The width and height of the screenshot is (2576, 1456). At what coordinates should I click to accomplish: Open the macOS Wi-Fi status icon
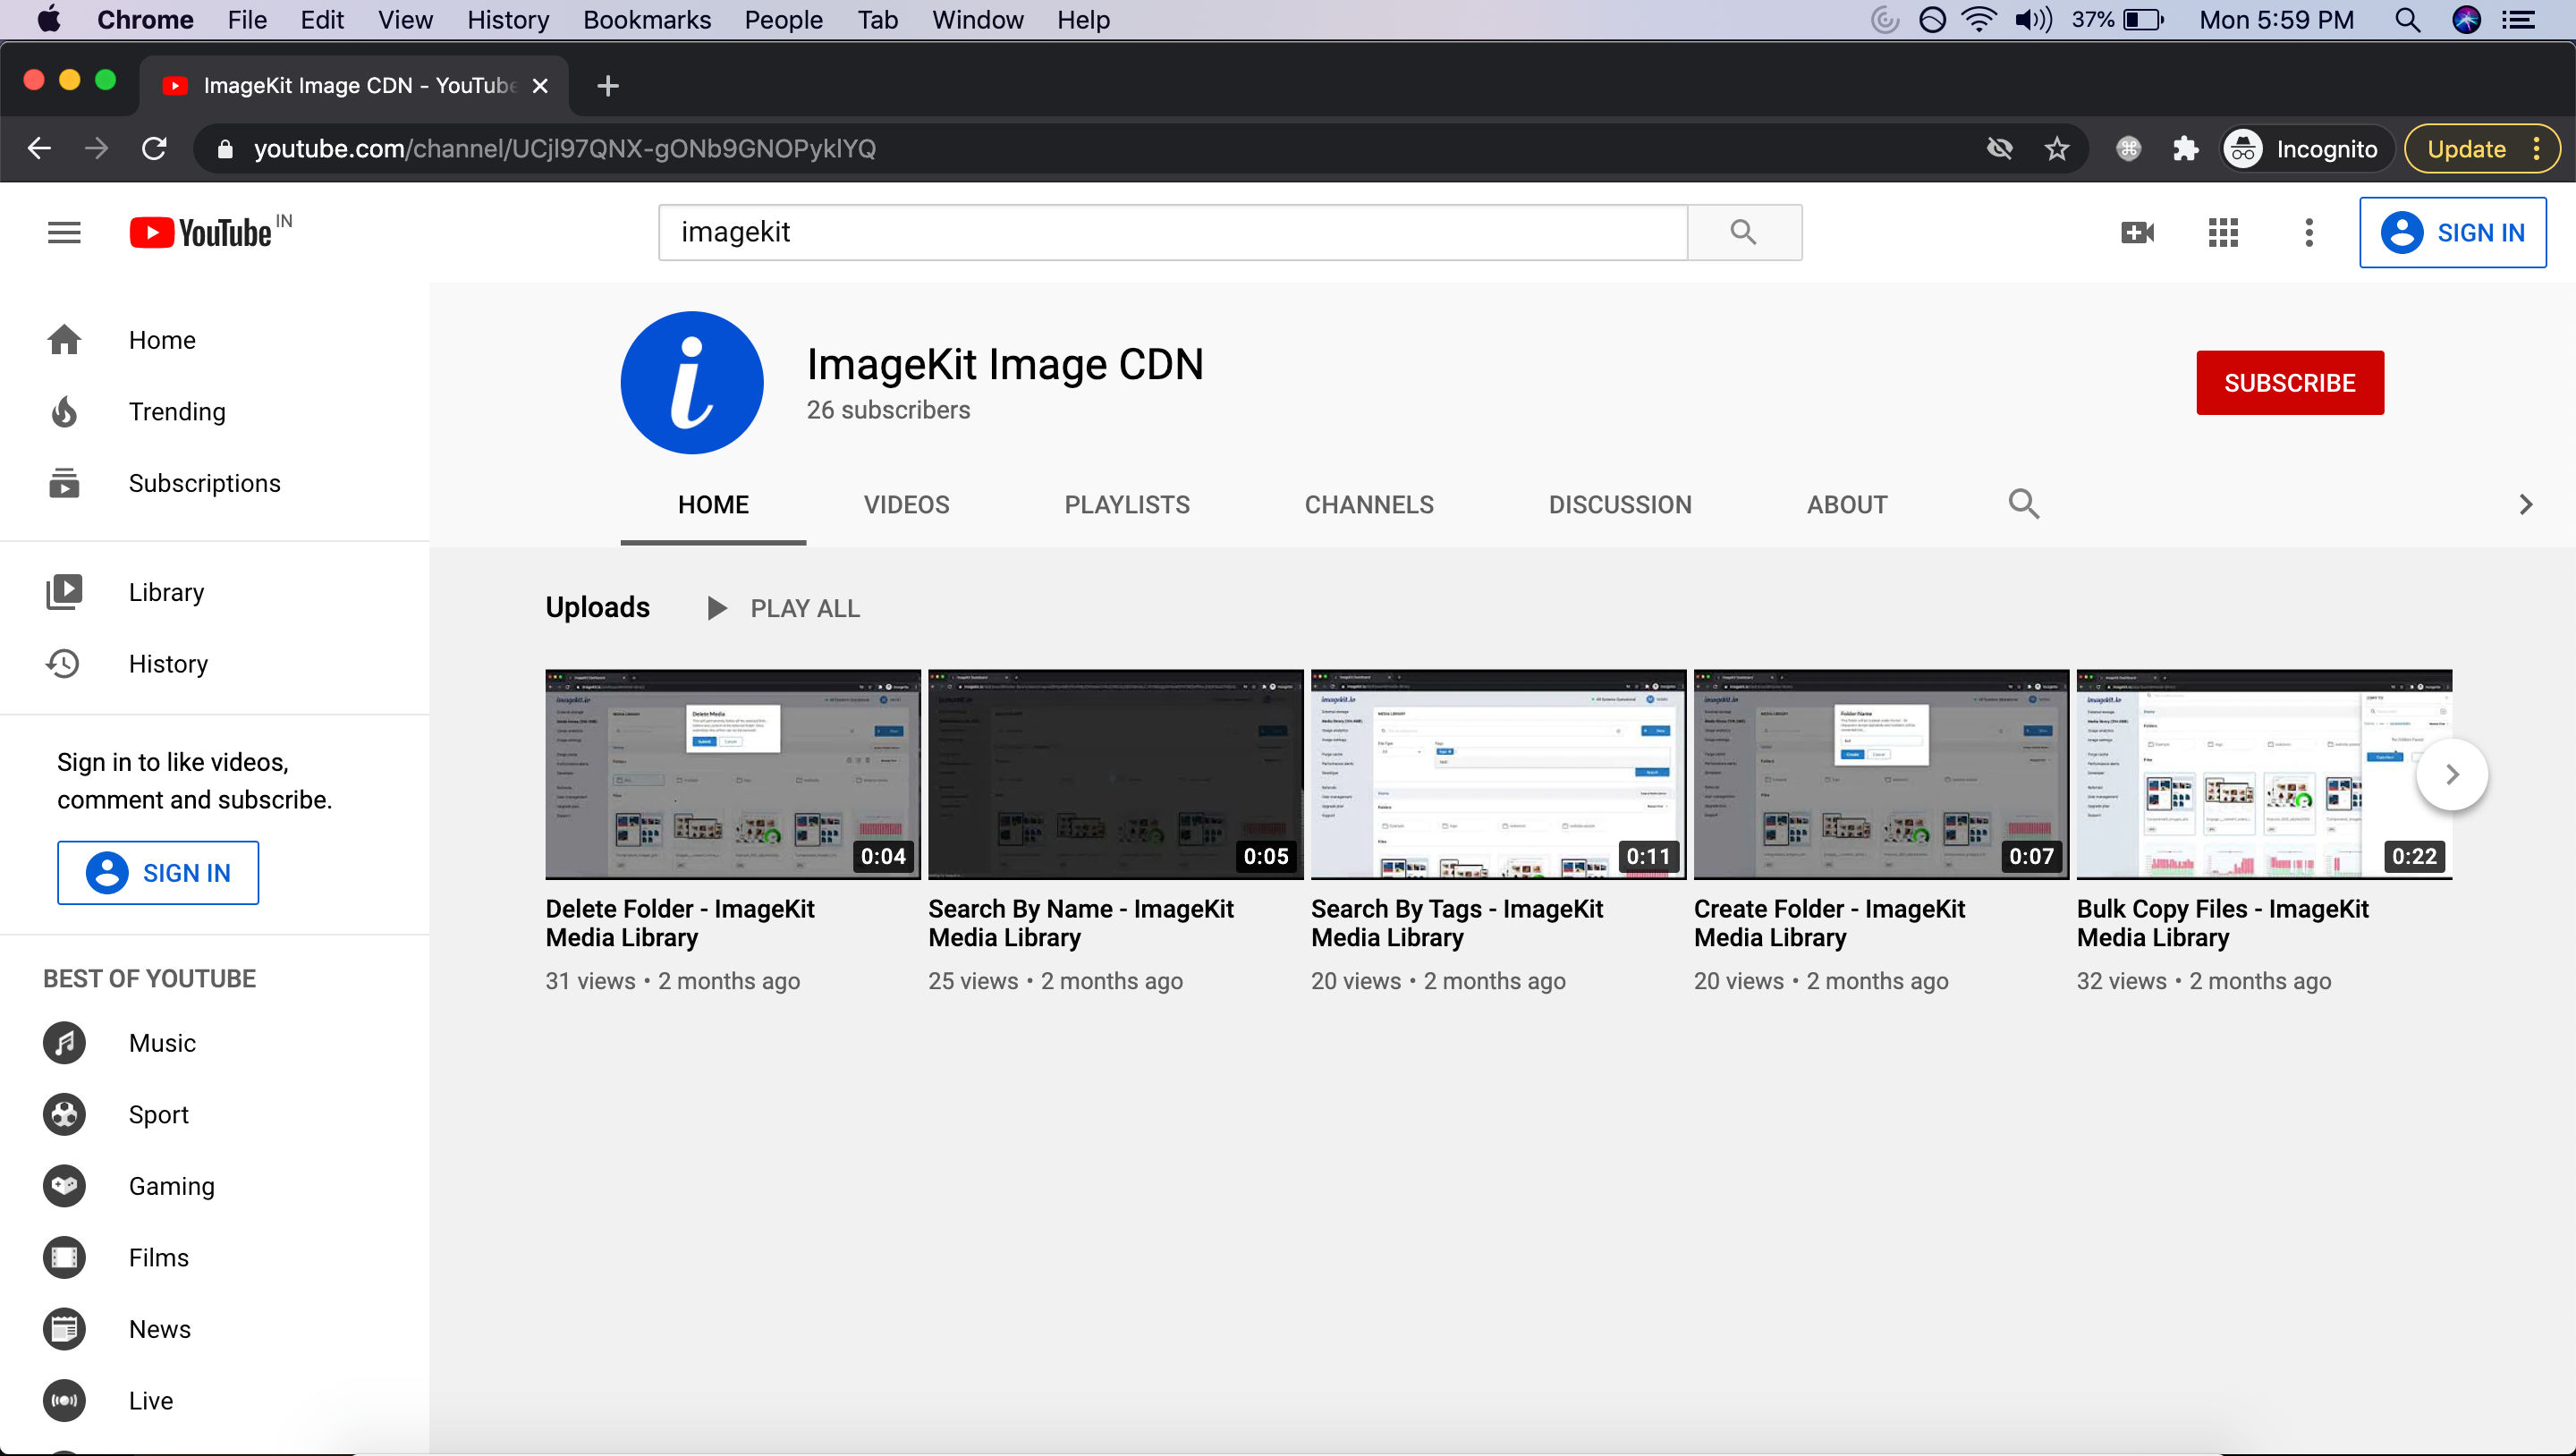[x=1979, y=20]
